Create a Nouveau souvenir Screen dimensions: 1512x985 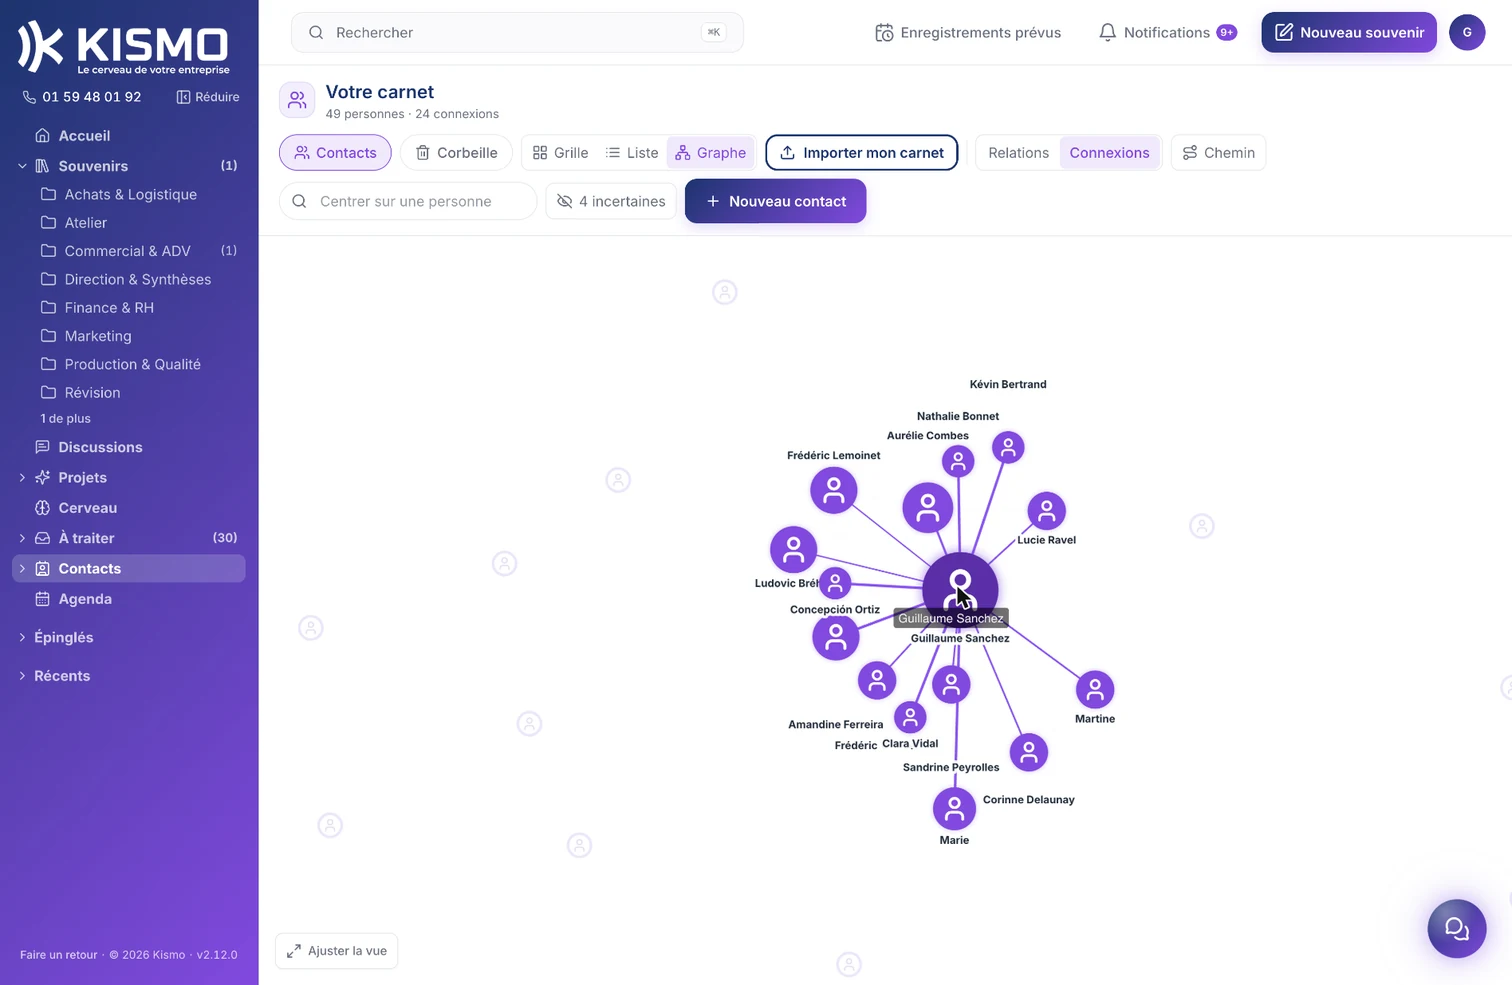[x=1349, y=33]
